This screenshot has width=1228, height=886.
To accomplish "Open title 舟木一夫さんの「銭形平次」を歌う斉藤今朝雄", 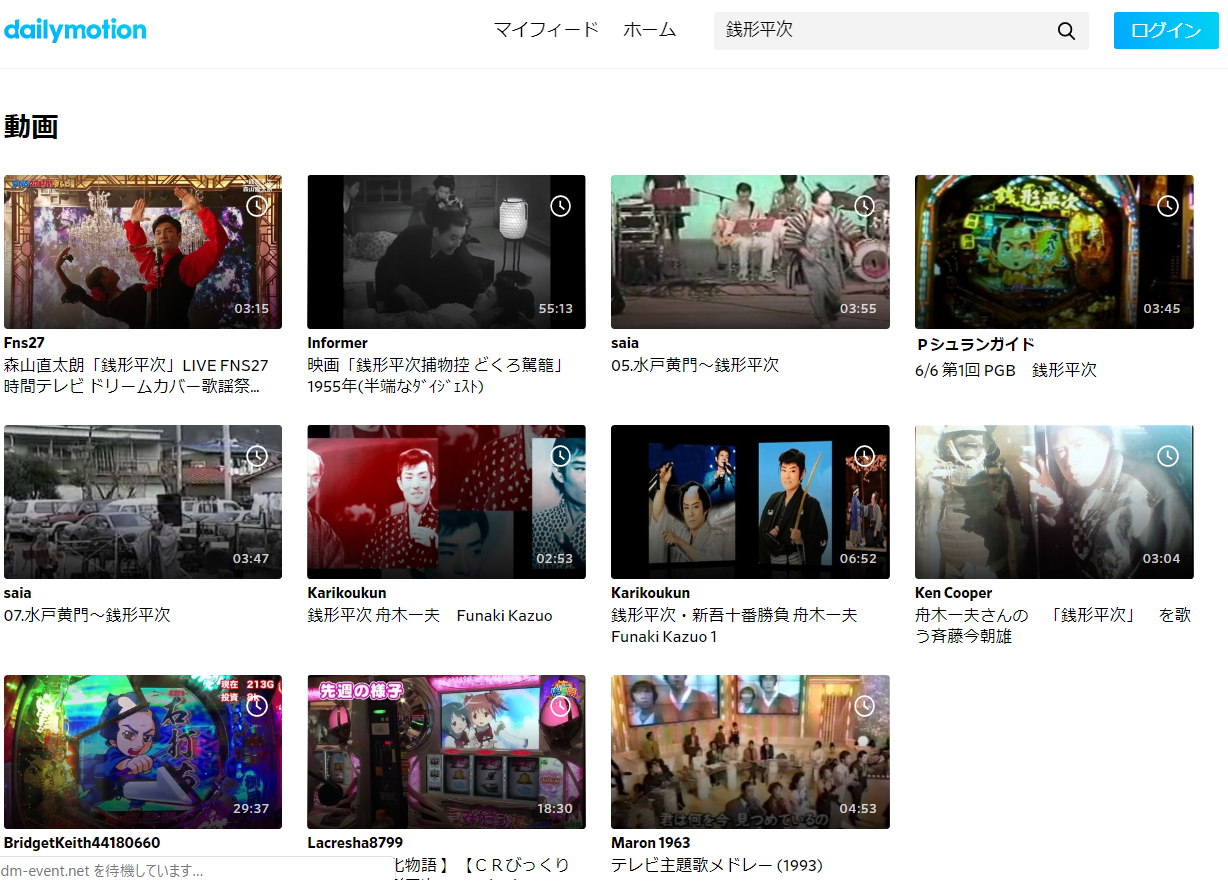I will (x=1053, y=625).
